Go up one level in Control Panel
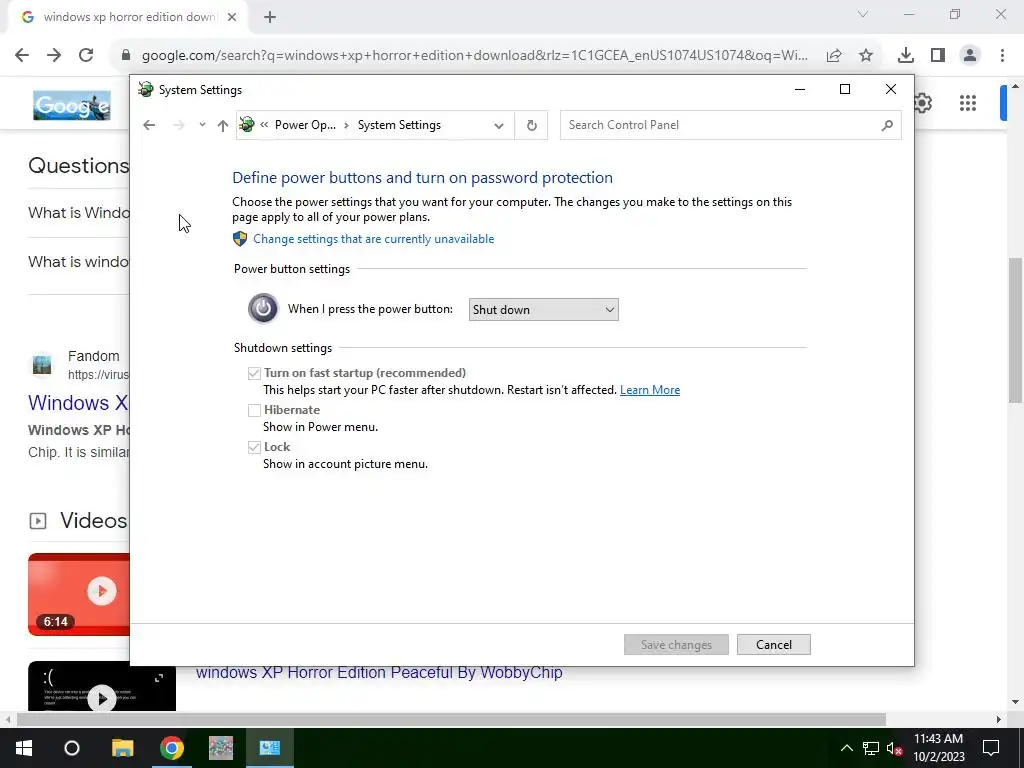This screenshot has width=1024, height=768. 223,125
